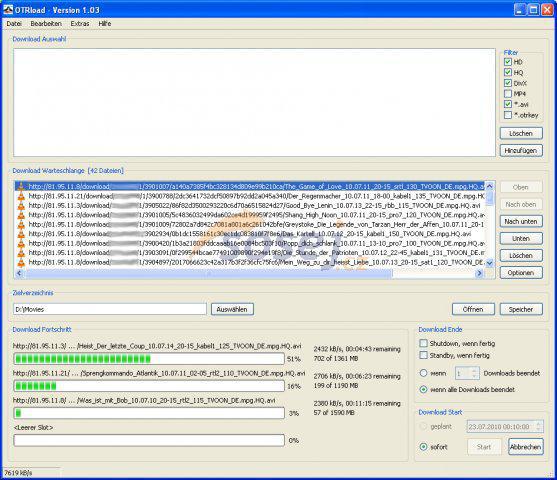Open the Hilfe menu
Viewport: 557px width, 480px height.
click(x=105, y=23)
